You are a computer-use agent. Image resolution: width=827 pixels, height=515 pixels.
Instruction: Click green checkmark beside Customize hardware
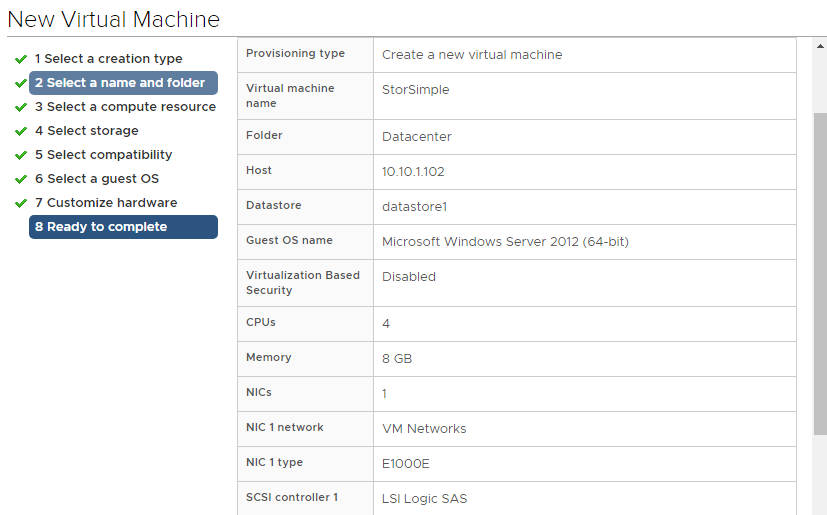pyautogui.click(x=21, y=203)
